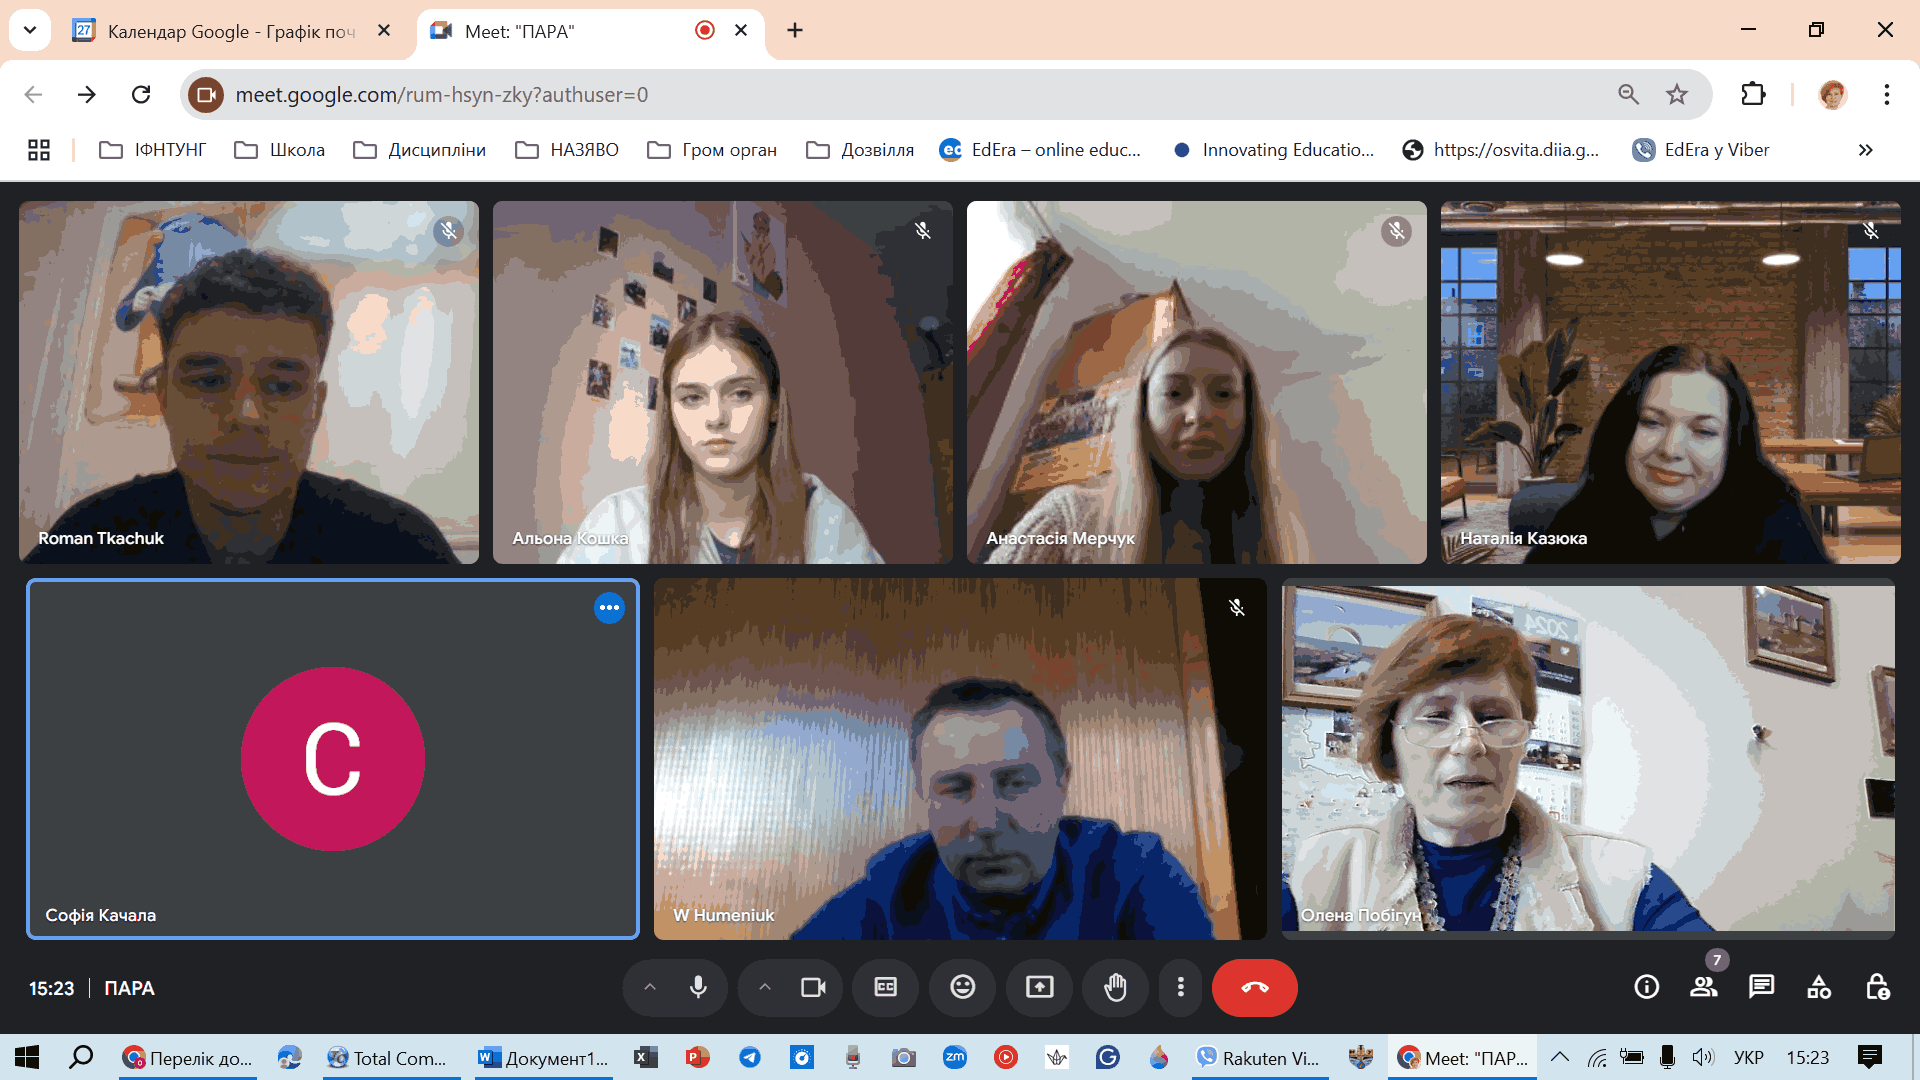Turn off camera in Meet toolbar
1920x1080 pixels.
813,988
